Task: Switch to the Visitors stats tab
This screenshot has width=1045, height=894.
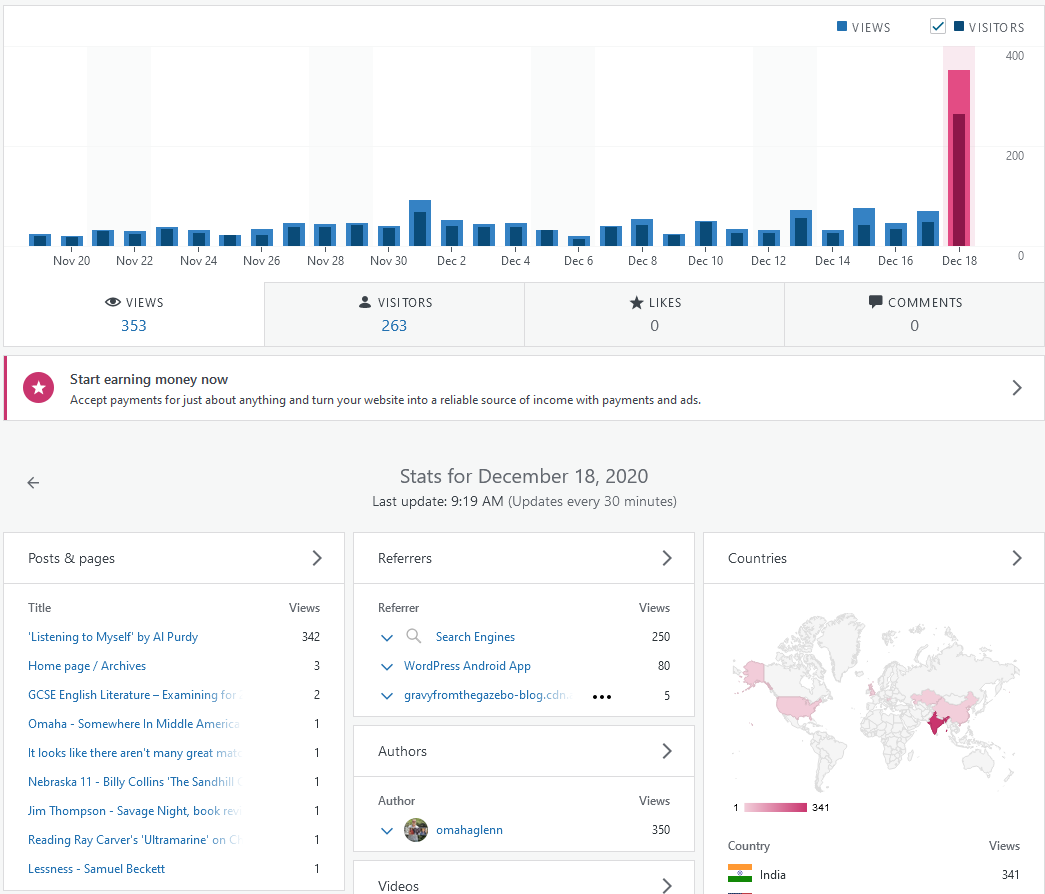Action: (394, 314)
